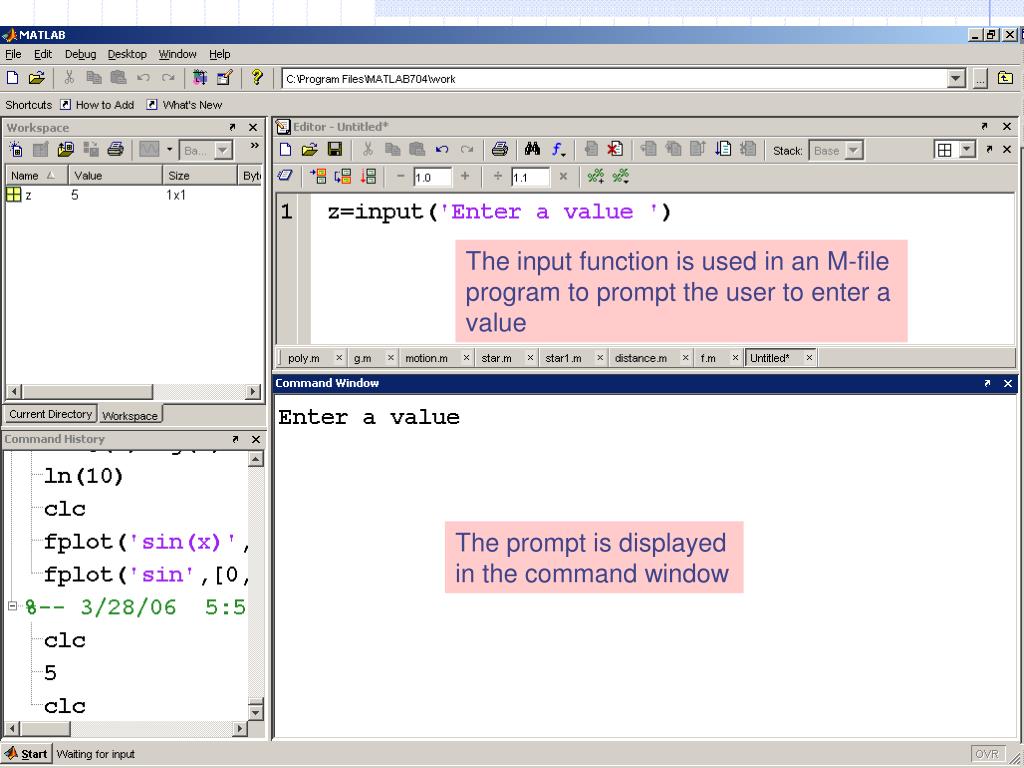
Task: Click the How to Add shortcut
Action: click(x=97, y=105)
